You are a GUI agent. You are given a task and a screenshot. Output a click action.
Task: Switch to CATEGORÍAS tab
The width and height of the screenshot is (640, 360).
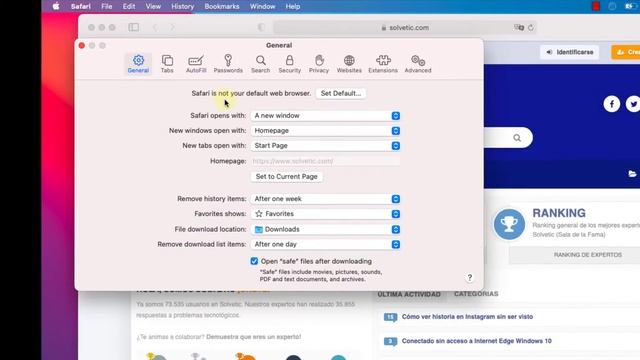click(476, 294)
